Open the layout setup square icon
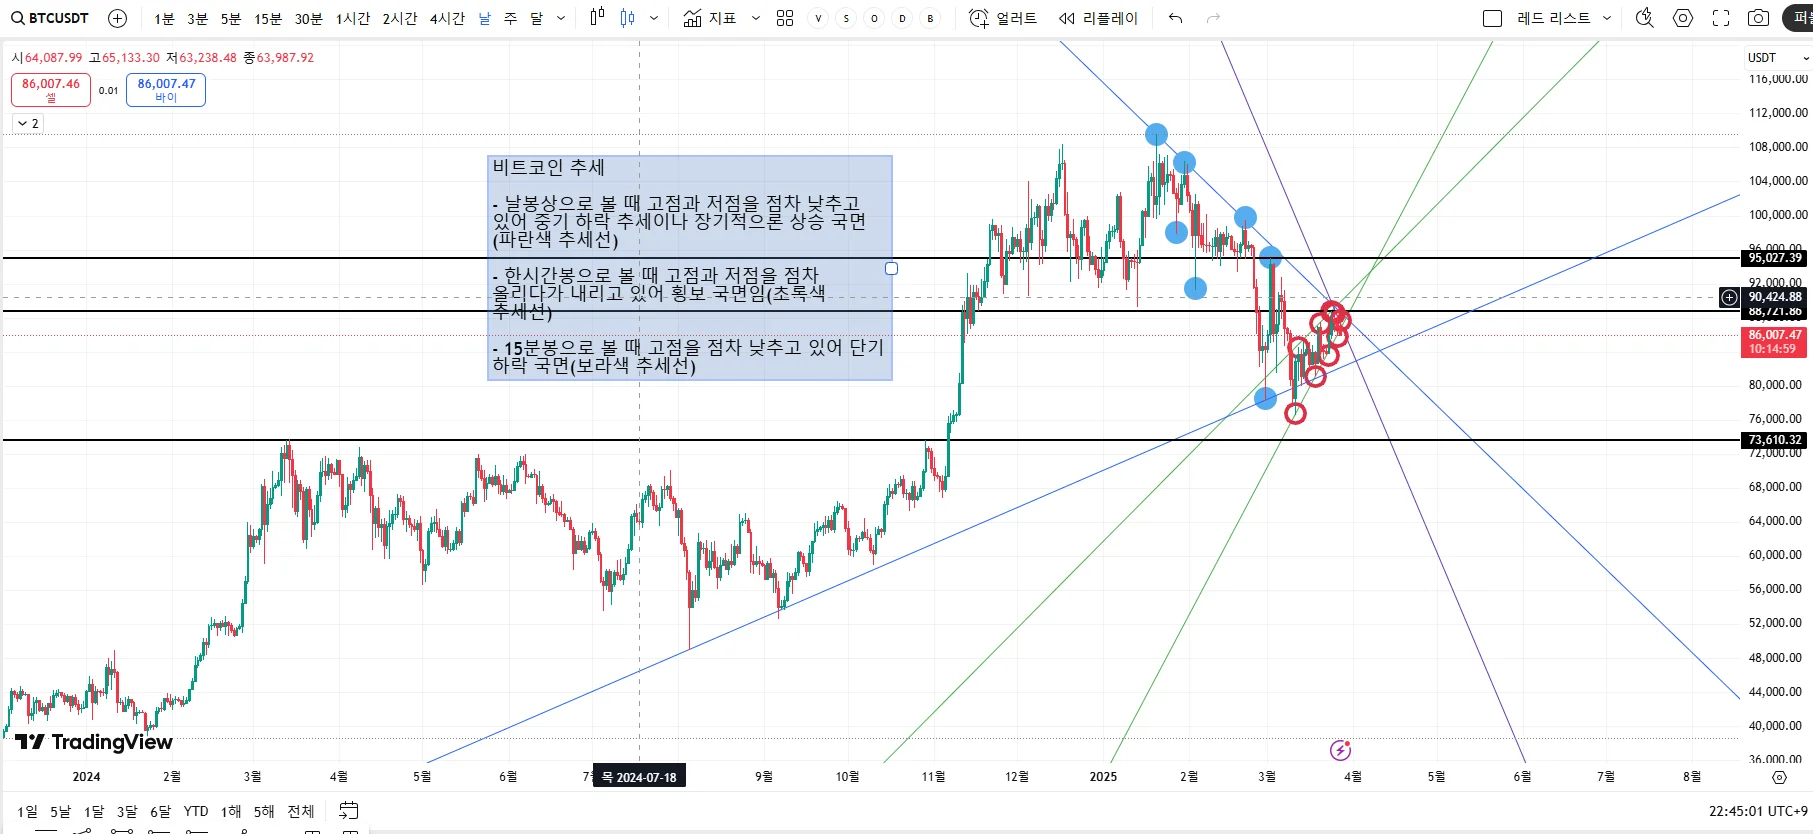Viewport: 1813px width, 834px height. pyautogui.click(x=1492, y=18)
